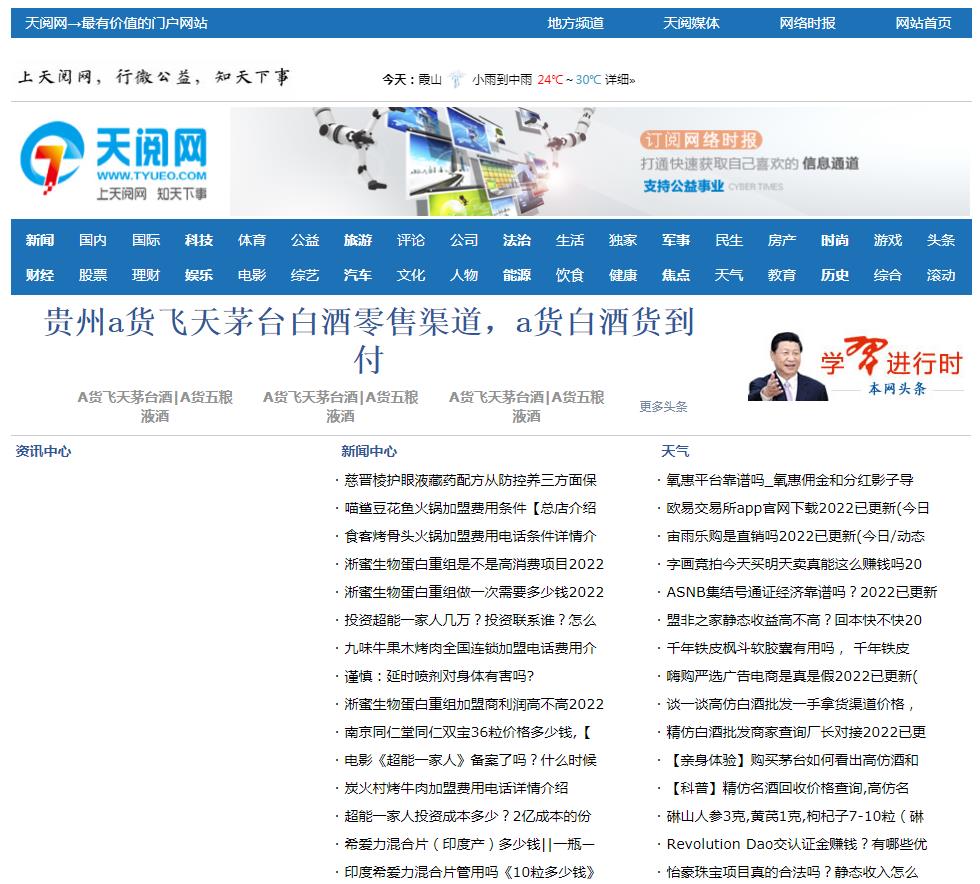Open article 食客烤骨头火锅加盟费用
Screen dimensions: 980x884
pyautogui.click(x=470, y=536)
